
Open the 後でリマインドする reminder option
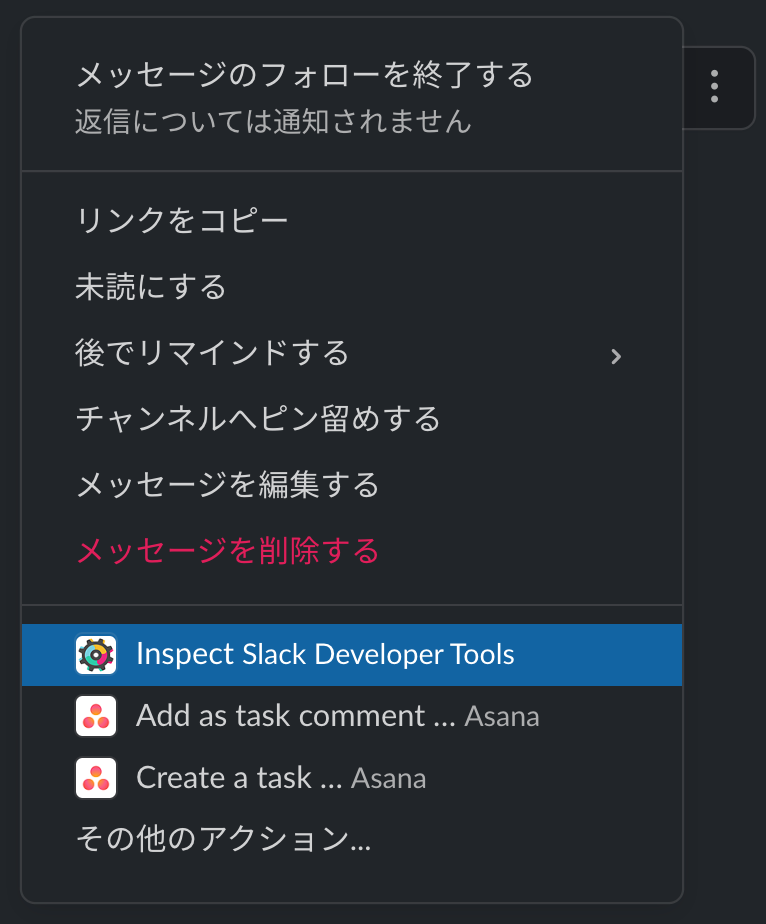(x=212, y=353)
